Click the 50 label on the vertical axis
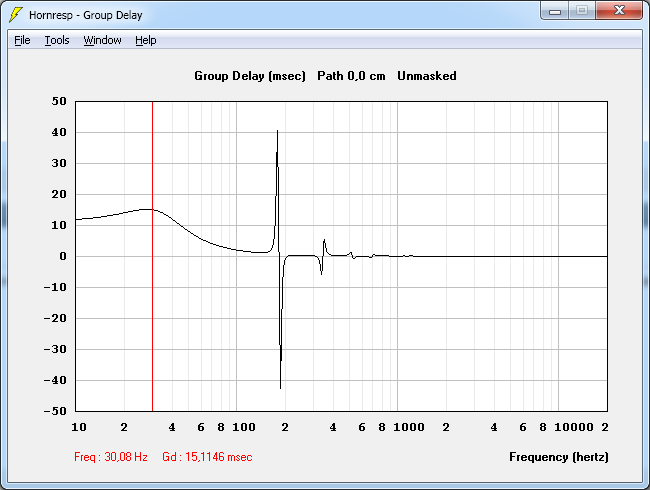This screenshot has height=490, width=650. click(59, 101)
